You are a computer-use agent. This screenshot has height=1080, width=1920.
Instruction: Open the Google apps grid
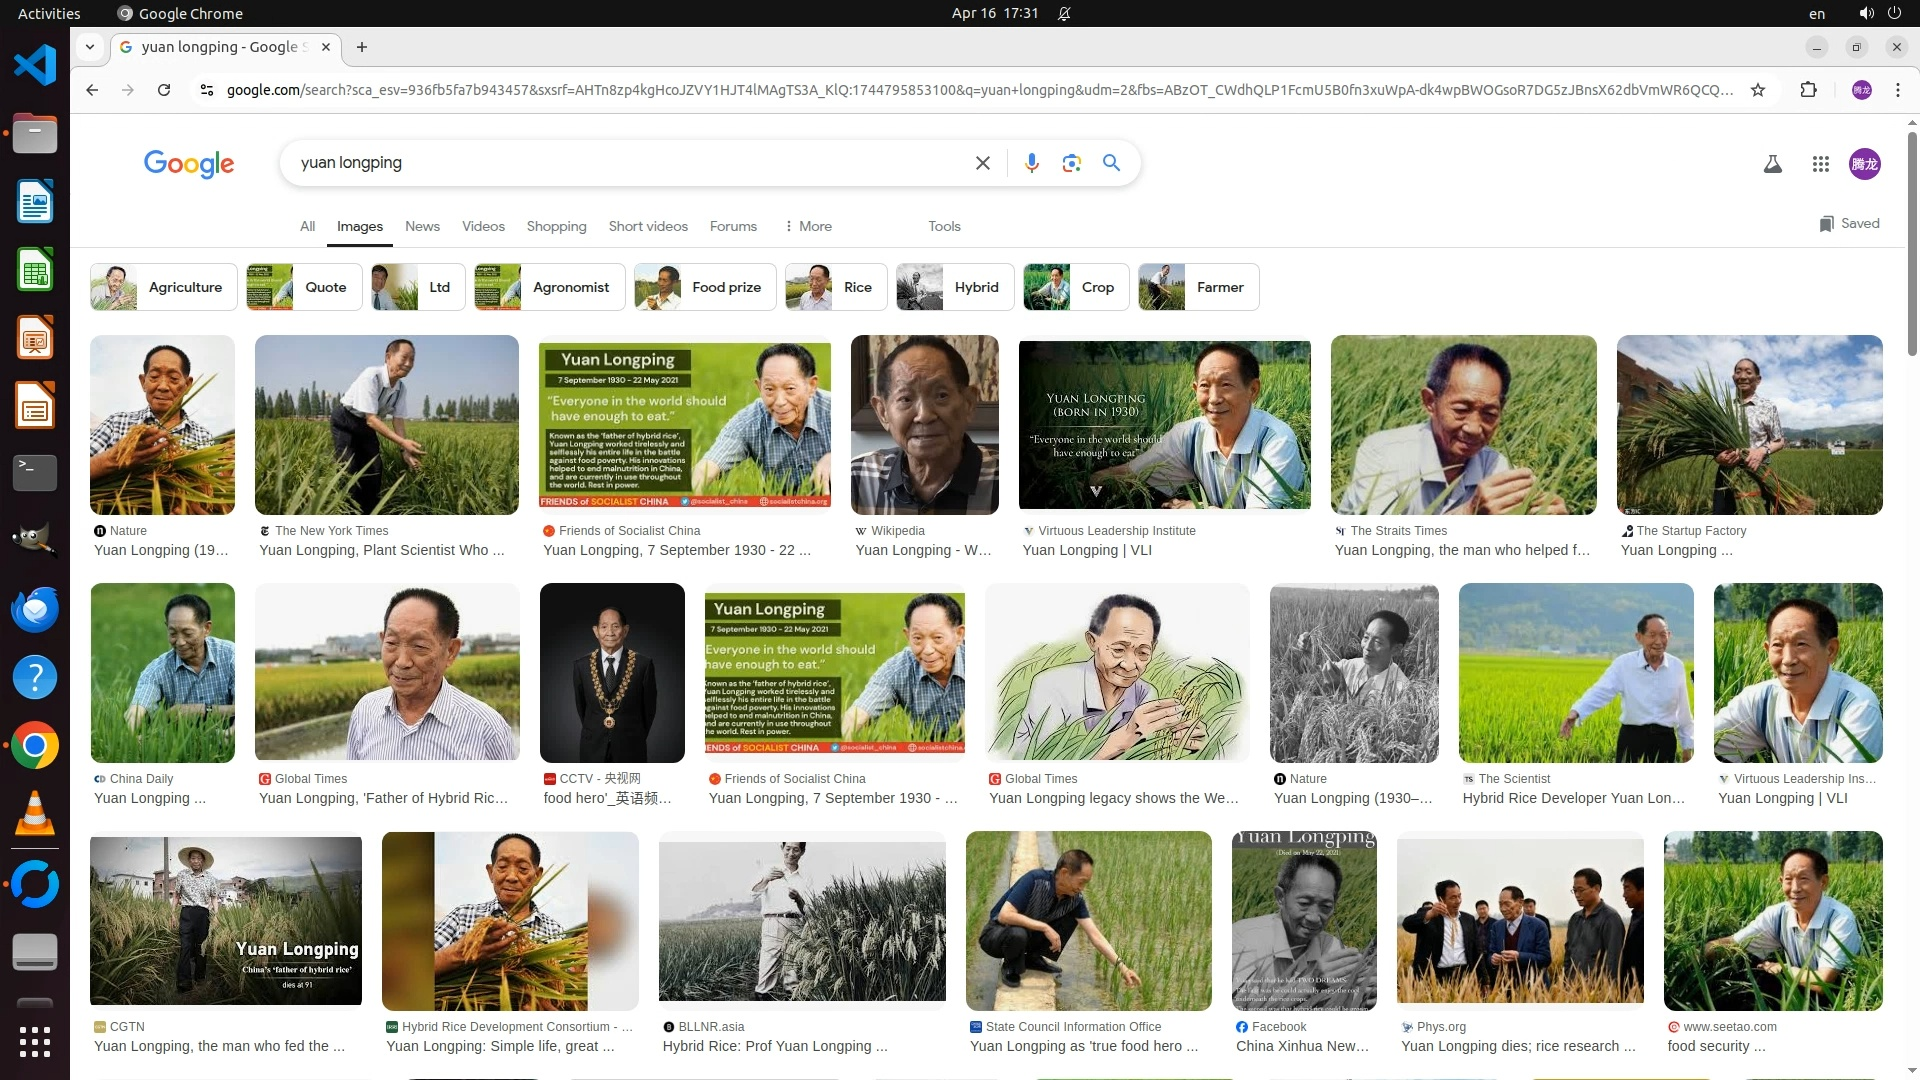point(1820,164)
